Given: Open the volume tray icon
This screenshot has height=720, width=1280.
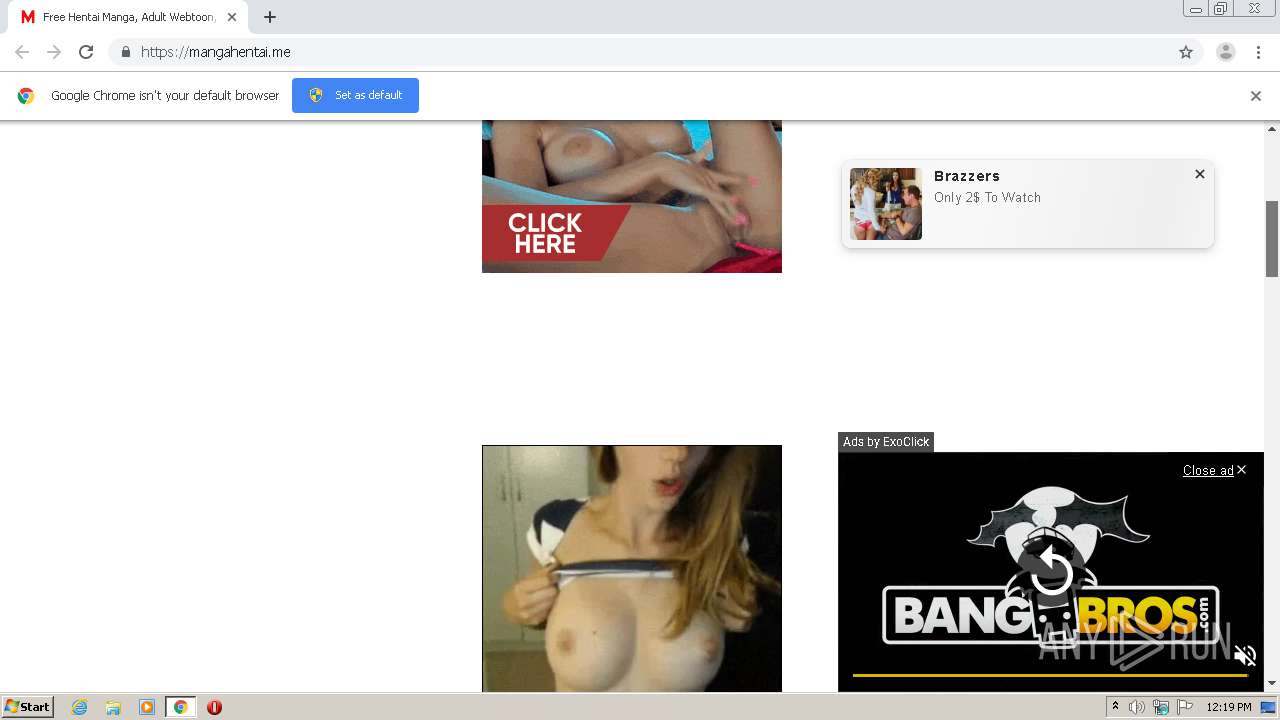Looking at the screenshot, I should (x=1137, y=707).
